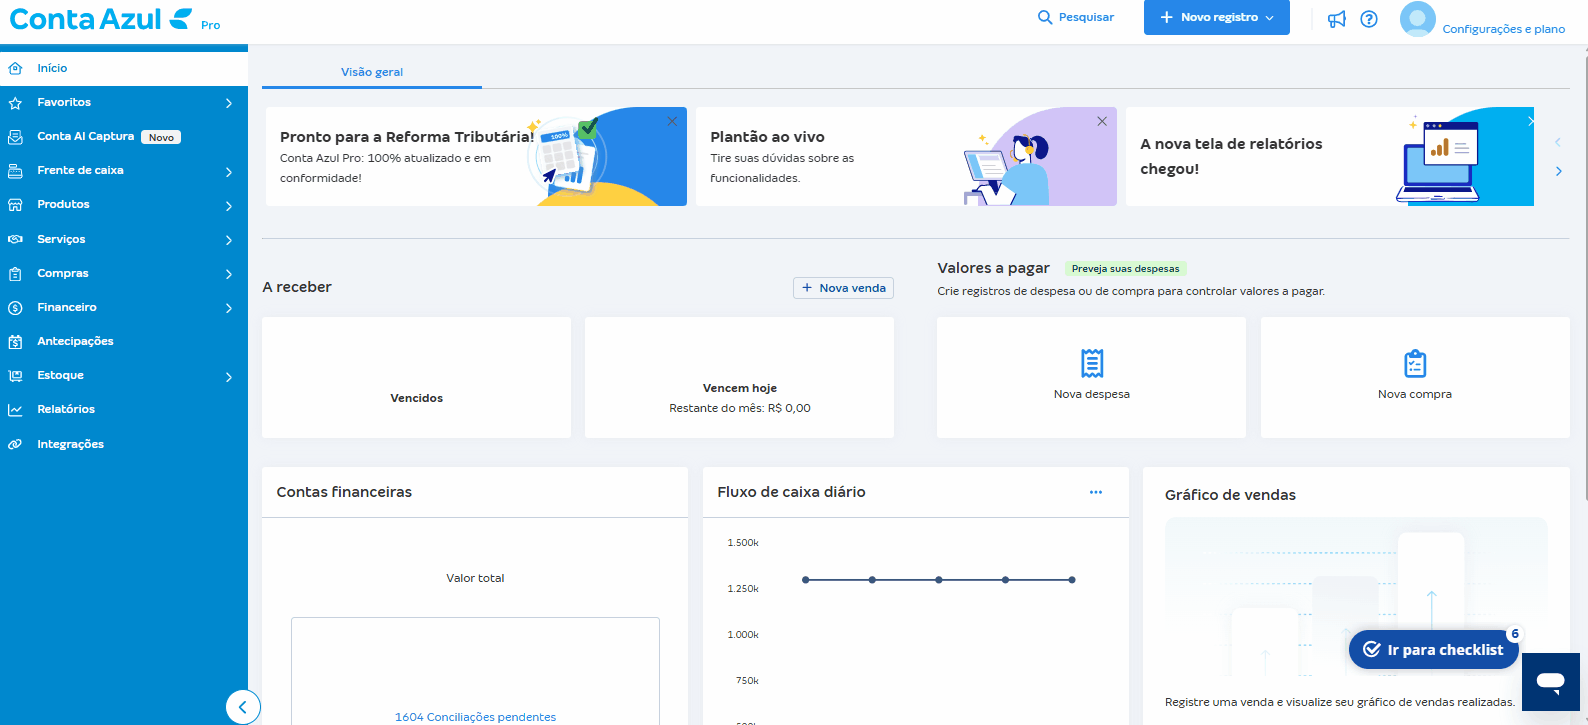Click the Preveja suas despesas badge
The image size is (1588, 725).
point(1126,269)
